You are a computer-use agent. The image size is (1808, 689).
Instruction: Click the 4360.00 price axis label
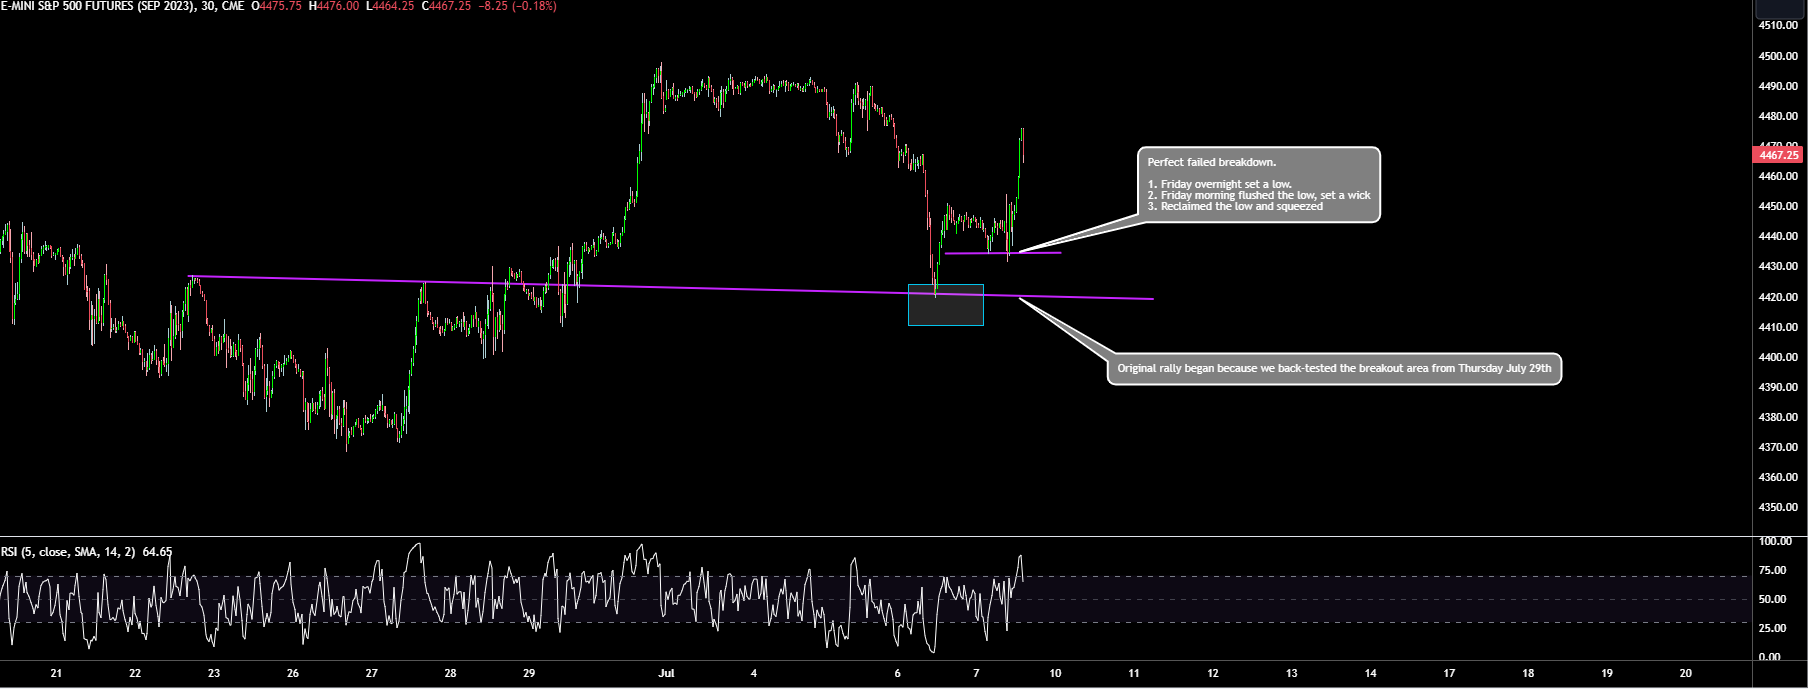click(1778, 477)
